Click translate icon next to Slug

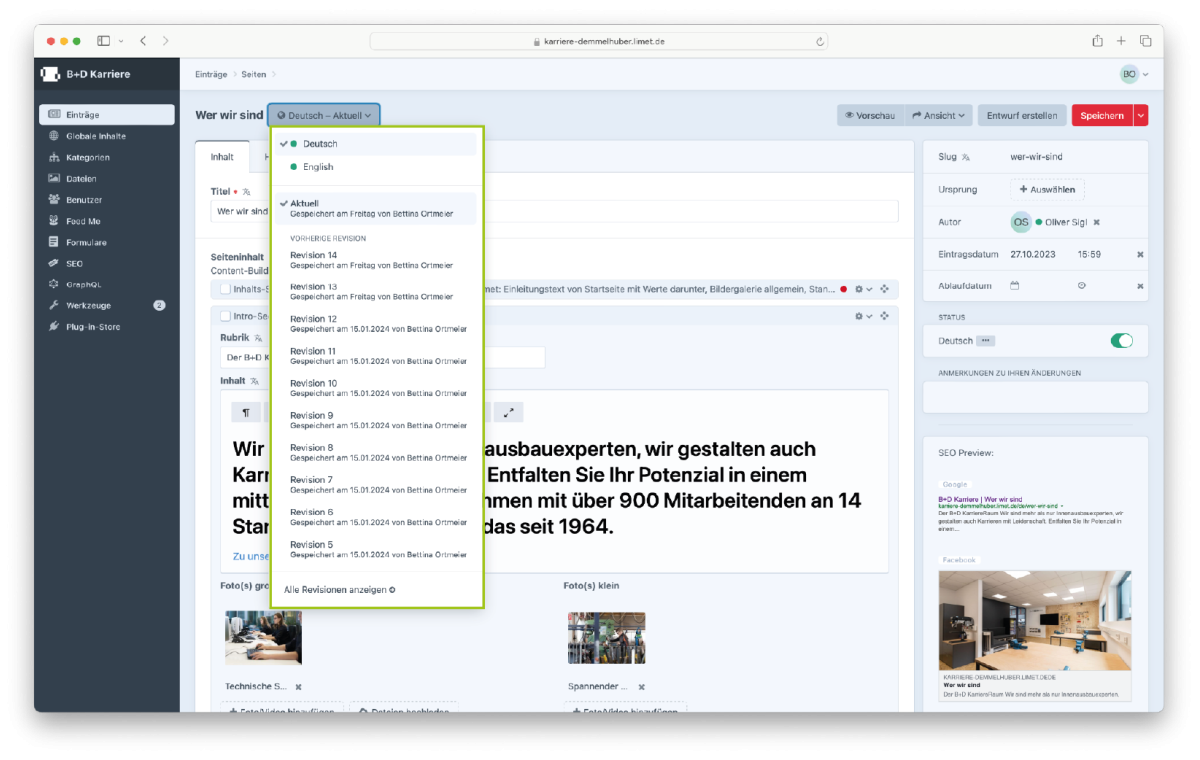966,158
